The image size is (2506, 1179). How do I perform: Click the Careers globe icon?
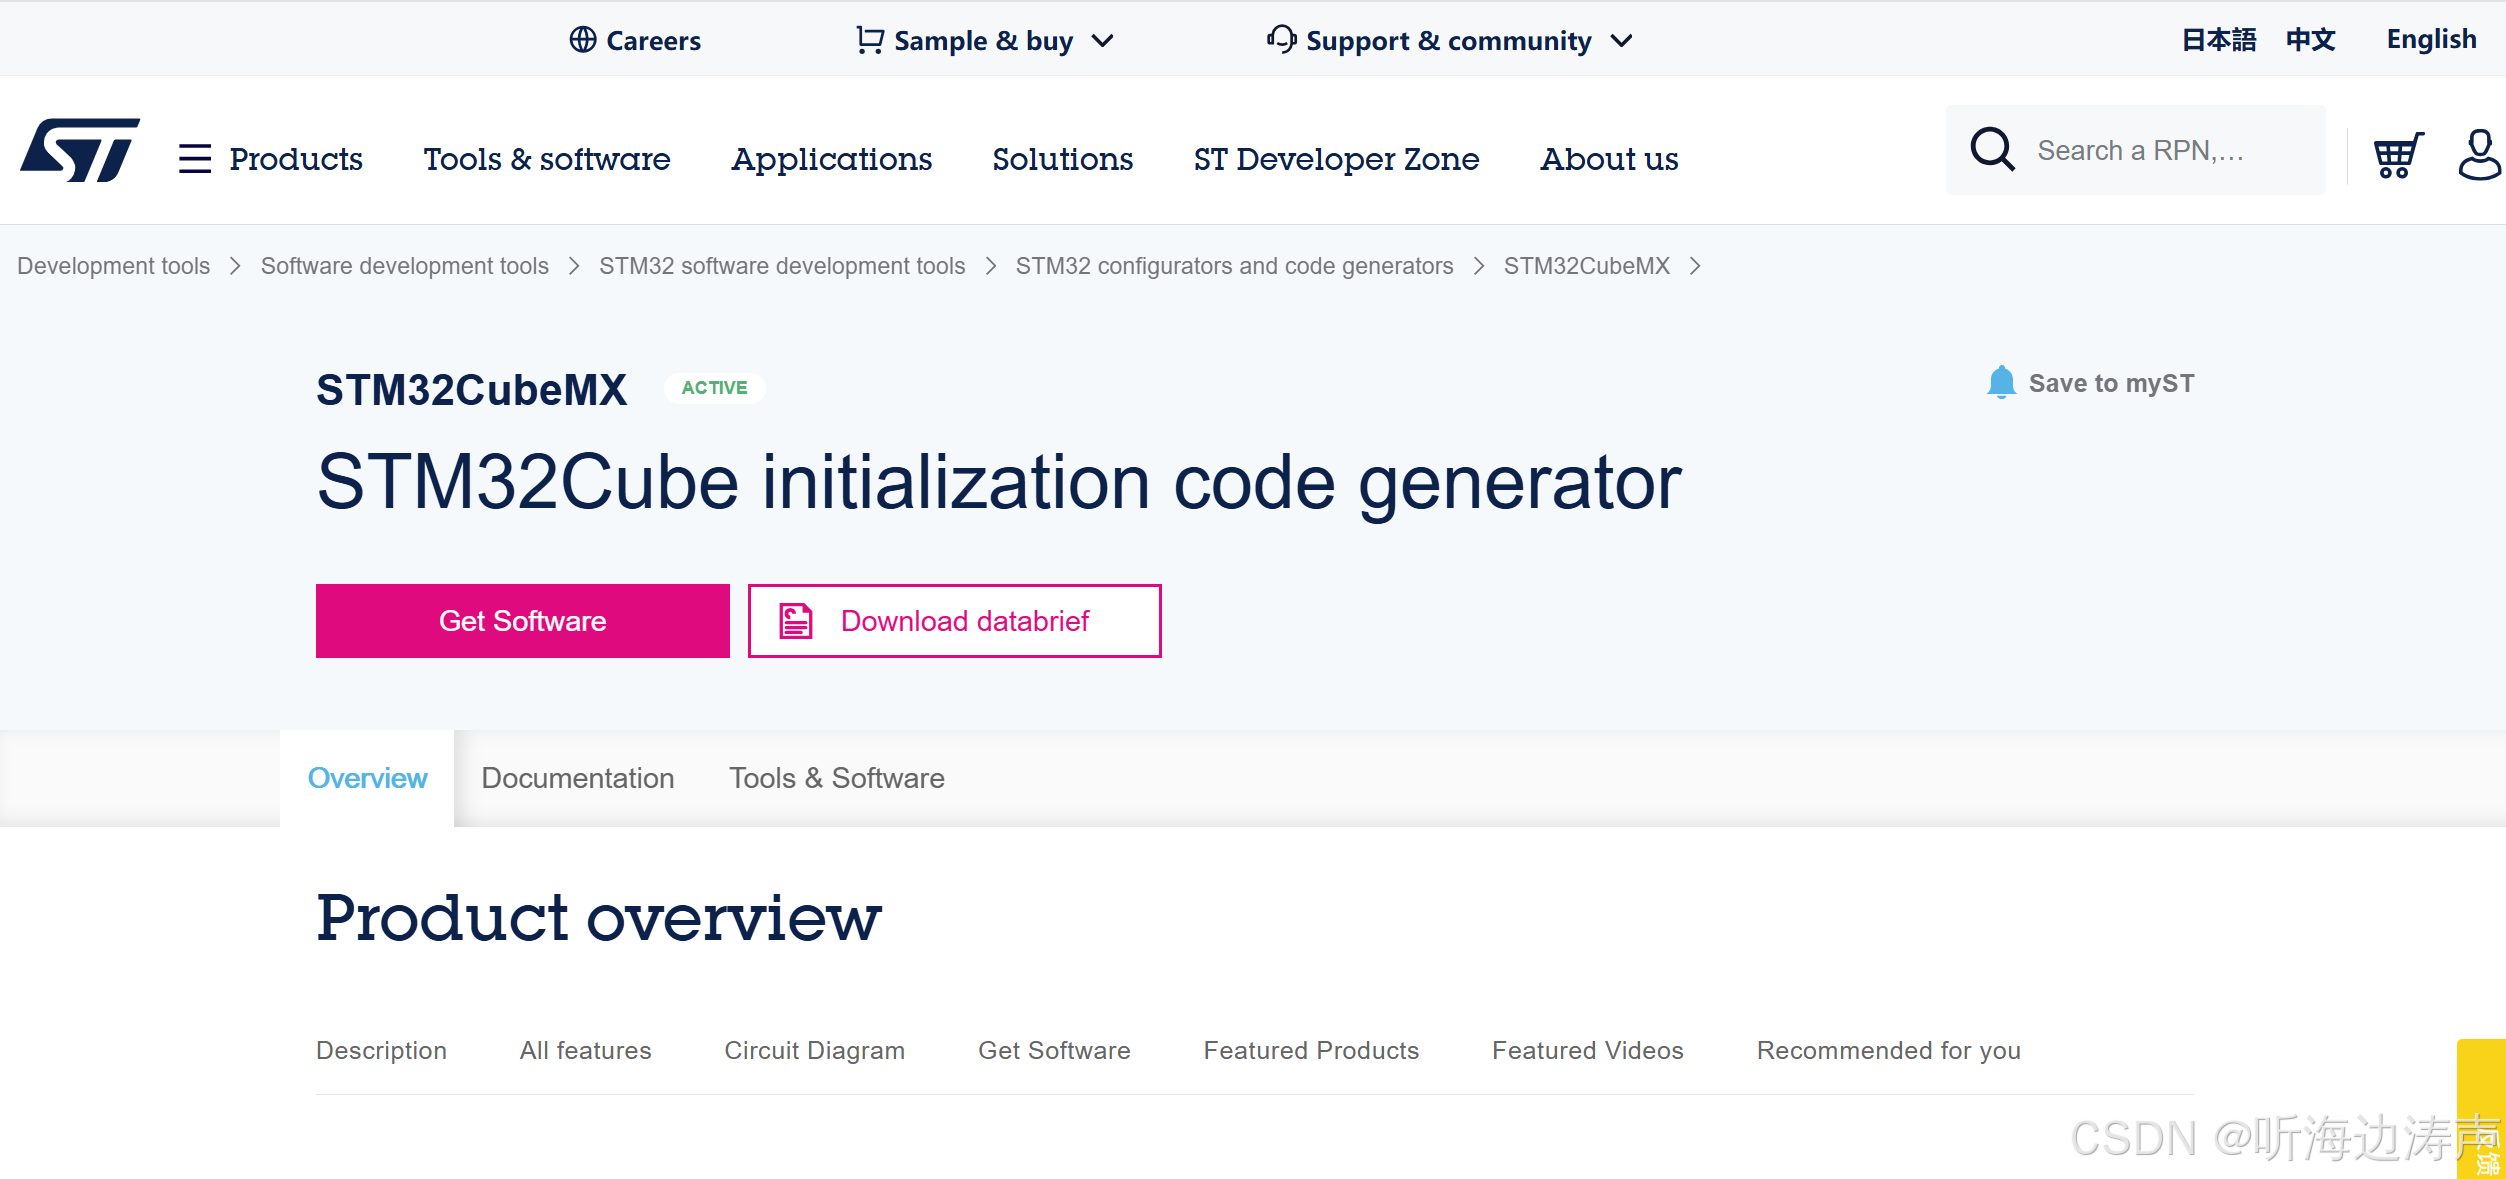coord(582,40)
